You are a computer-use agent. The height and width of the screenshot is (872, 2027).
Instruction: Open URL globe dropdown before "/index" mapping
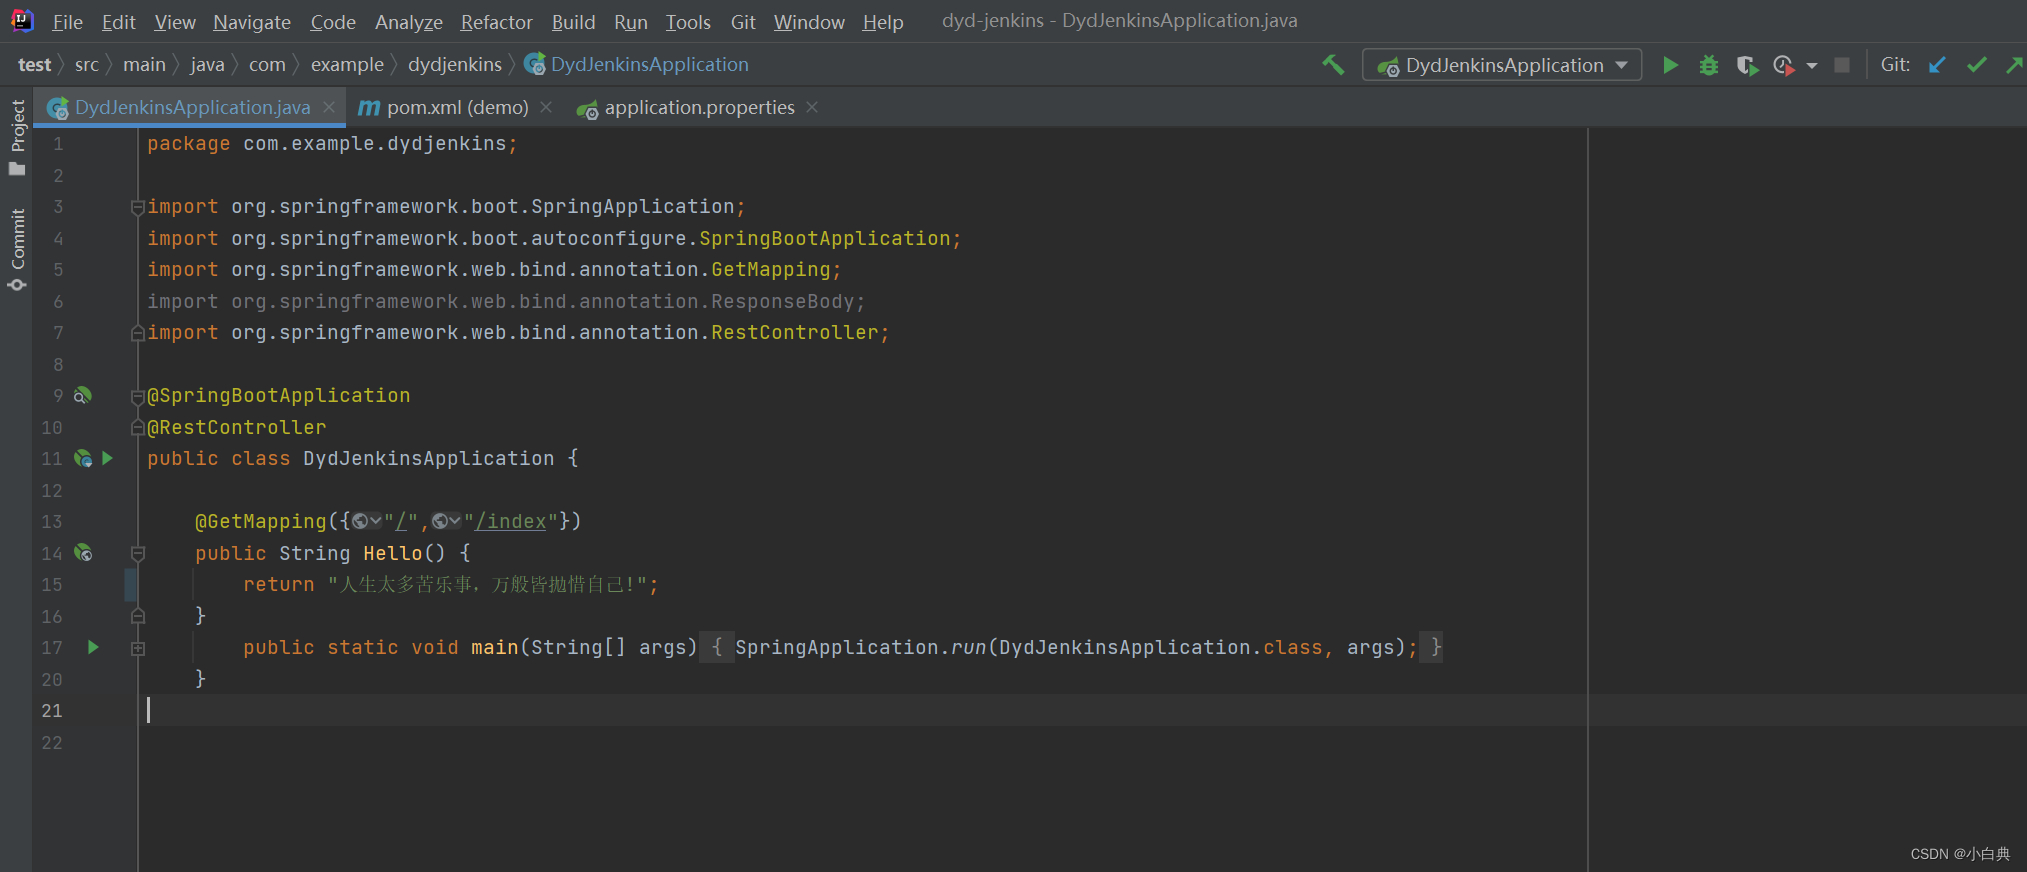446,521
